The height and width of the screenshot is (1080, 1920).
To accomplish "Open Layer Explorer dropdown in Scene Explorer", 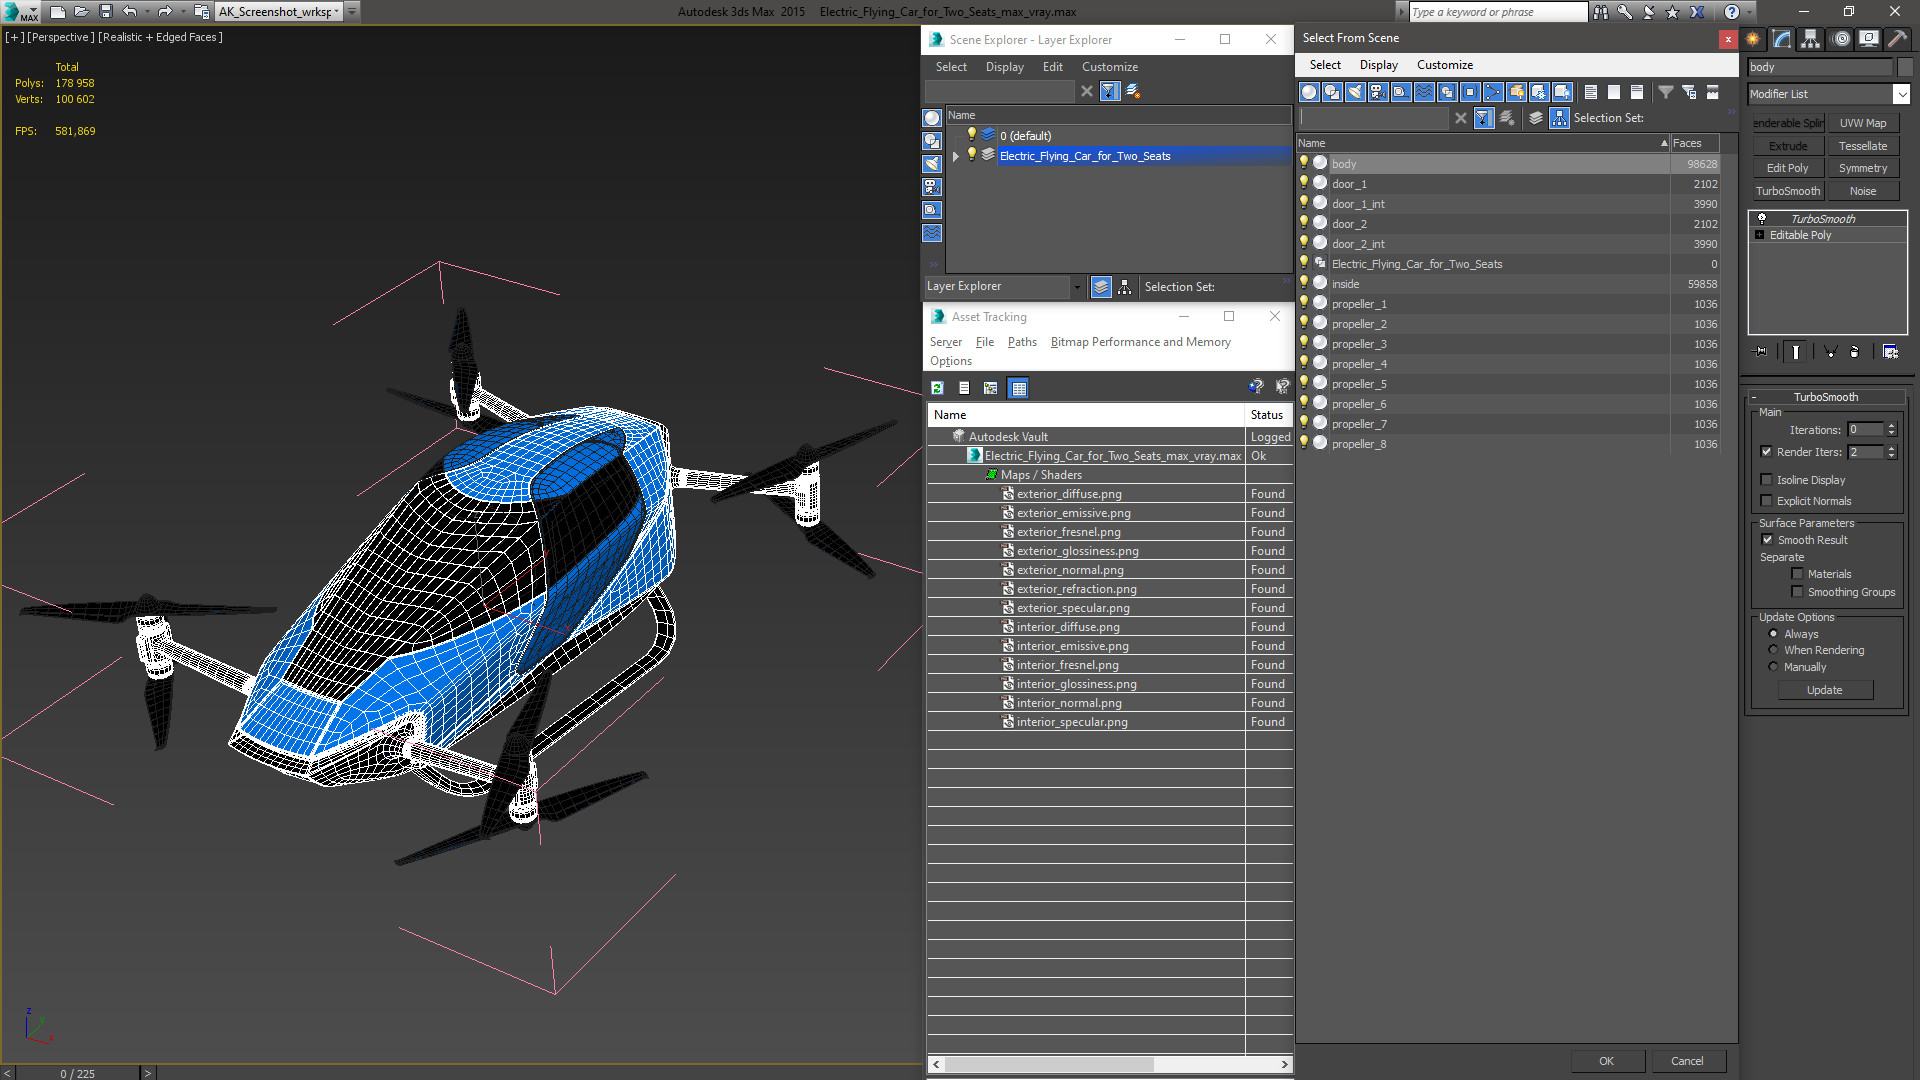I will pos(1077,287).
